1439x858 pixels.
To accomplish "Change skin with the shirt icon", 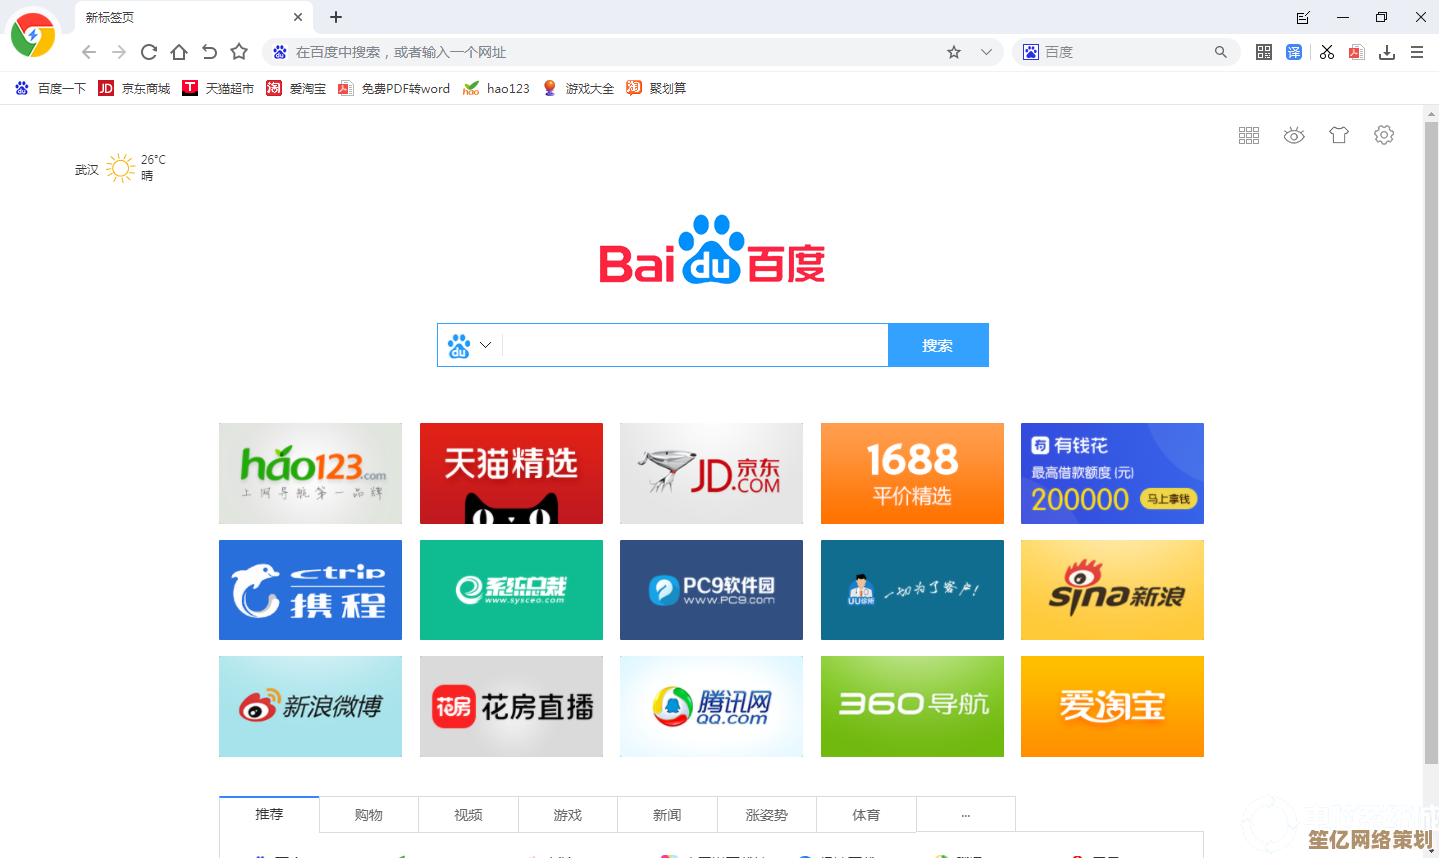I will [1339, 135].
